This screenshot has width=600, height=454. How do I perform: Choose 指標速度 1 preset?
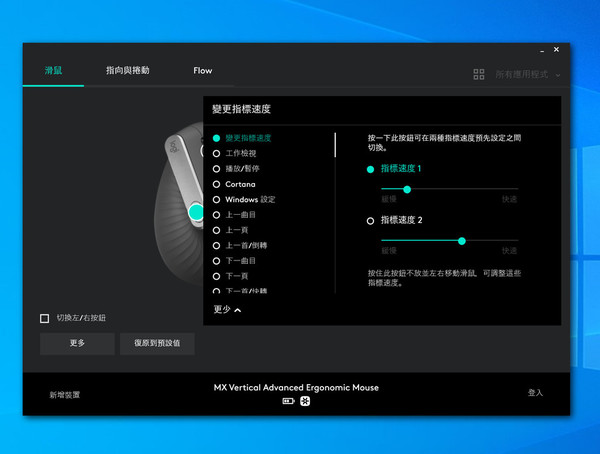coord(370,169)
